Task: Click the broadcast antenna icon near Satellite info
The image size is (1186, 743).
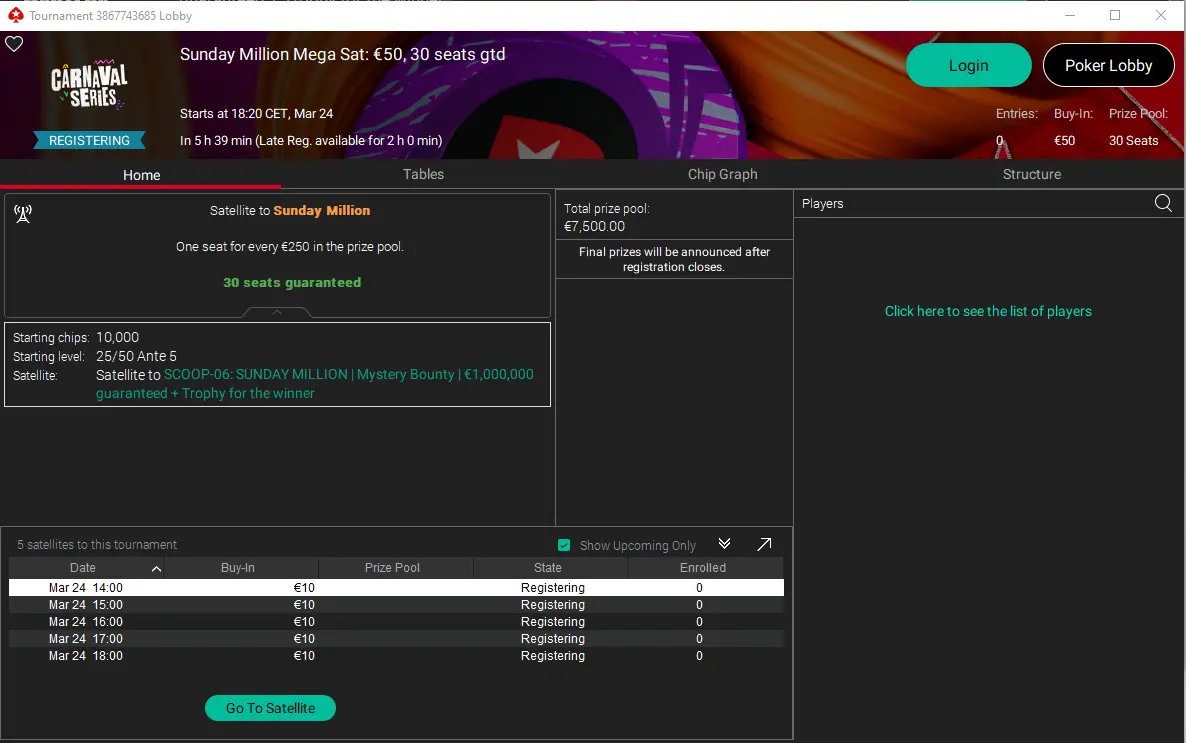Action: pos(23,214)
